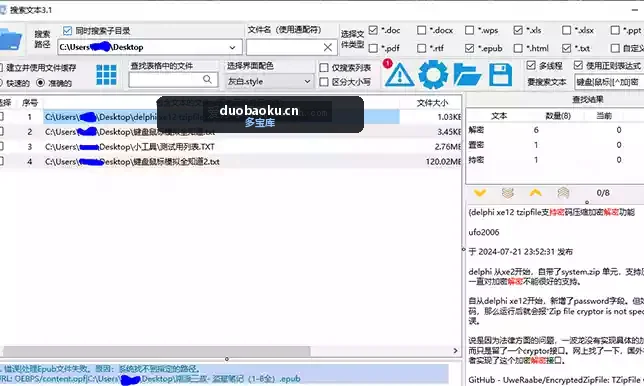Enable the *.wps file type
Image resolution: width=644 pixels, height=386 pixels.
click(x=469, y=30)
